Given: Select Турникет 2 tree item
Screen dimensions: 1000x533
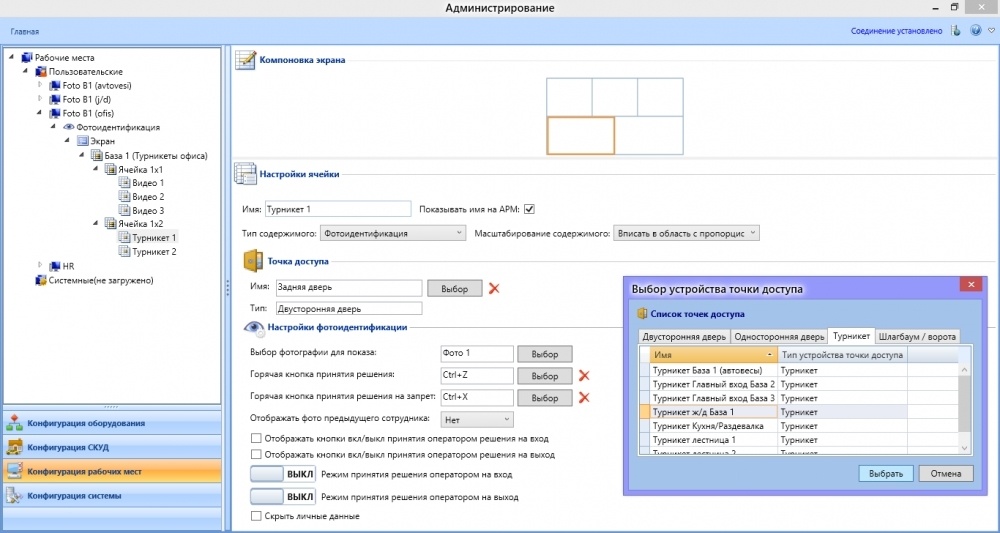Looking at the screenshot, I should (154, 252).
